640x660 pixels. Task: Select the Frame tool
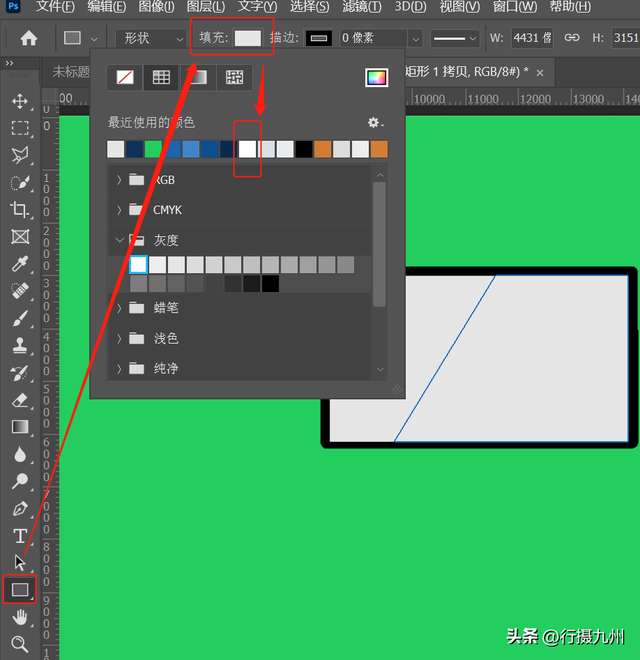pos(20,237)
